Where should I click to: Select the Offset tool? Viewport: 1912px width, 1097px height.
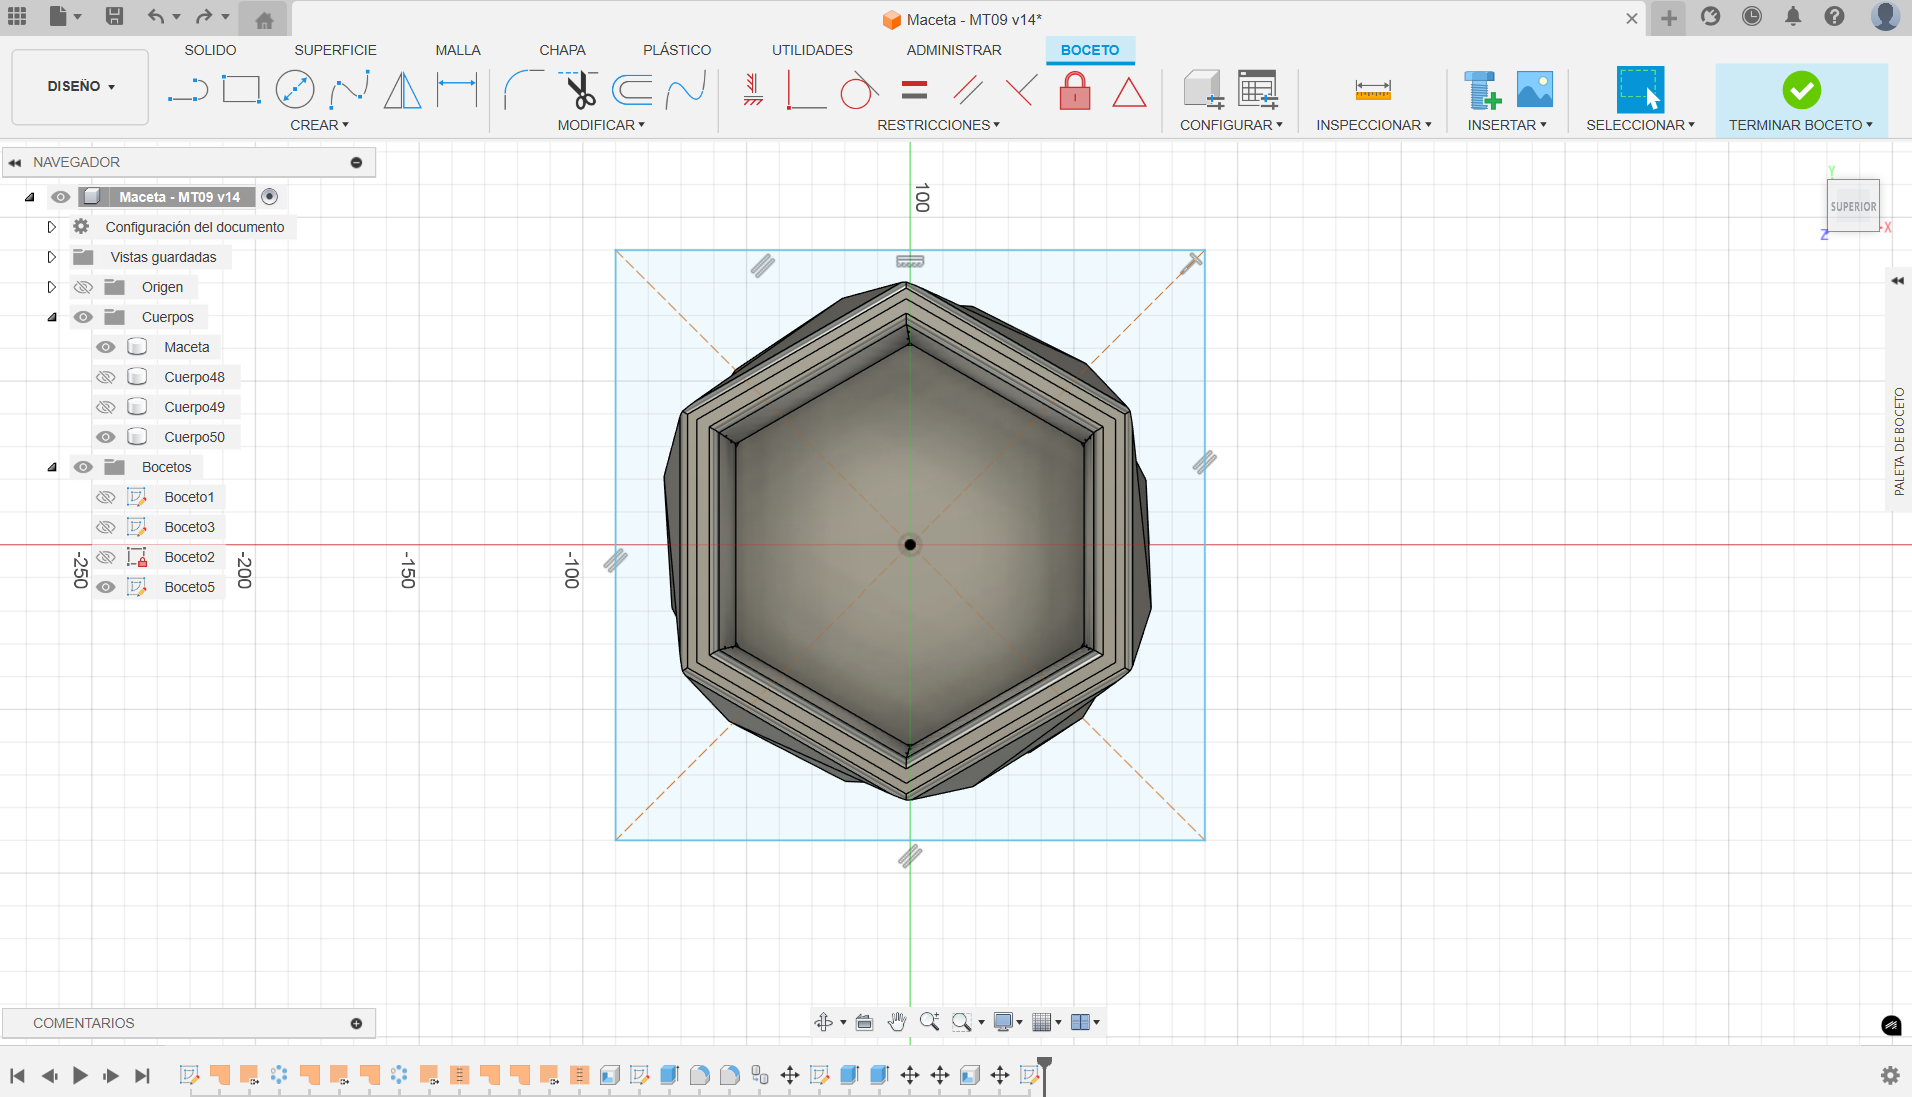(x=632, y=90)
